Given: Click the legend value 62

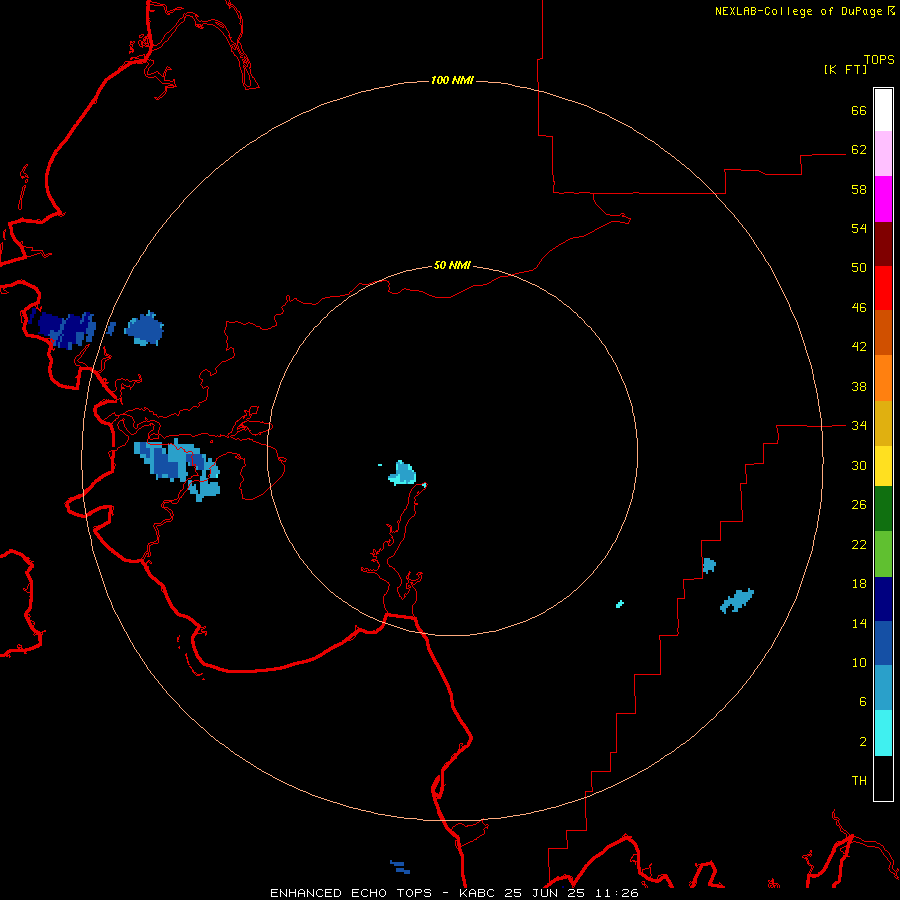Looking at the screenshot, I should coord(859,149).
